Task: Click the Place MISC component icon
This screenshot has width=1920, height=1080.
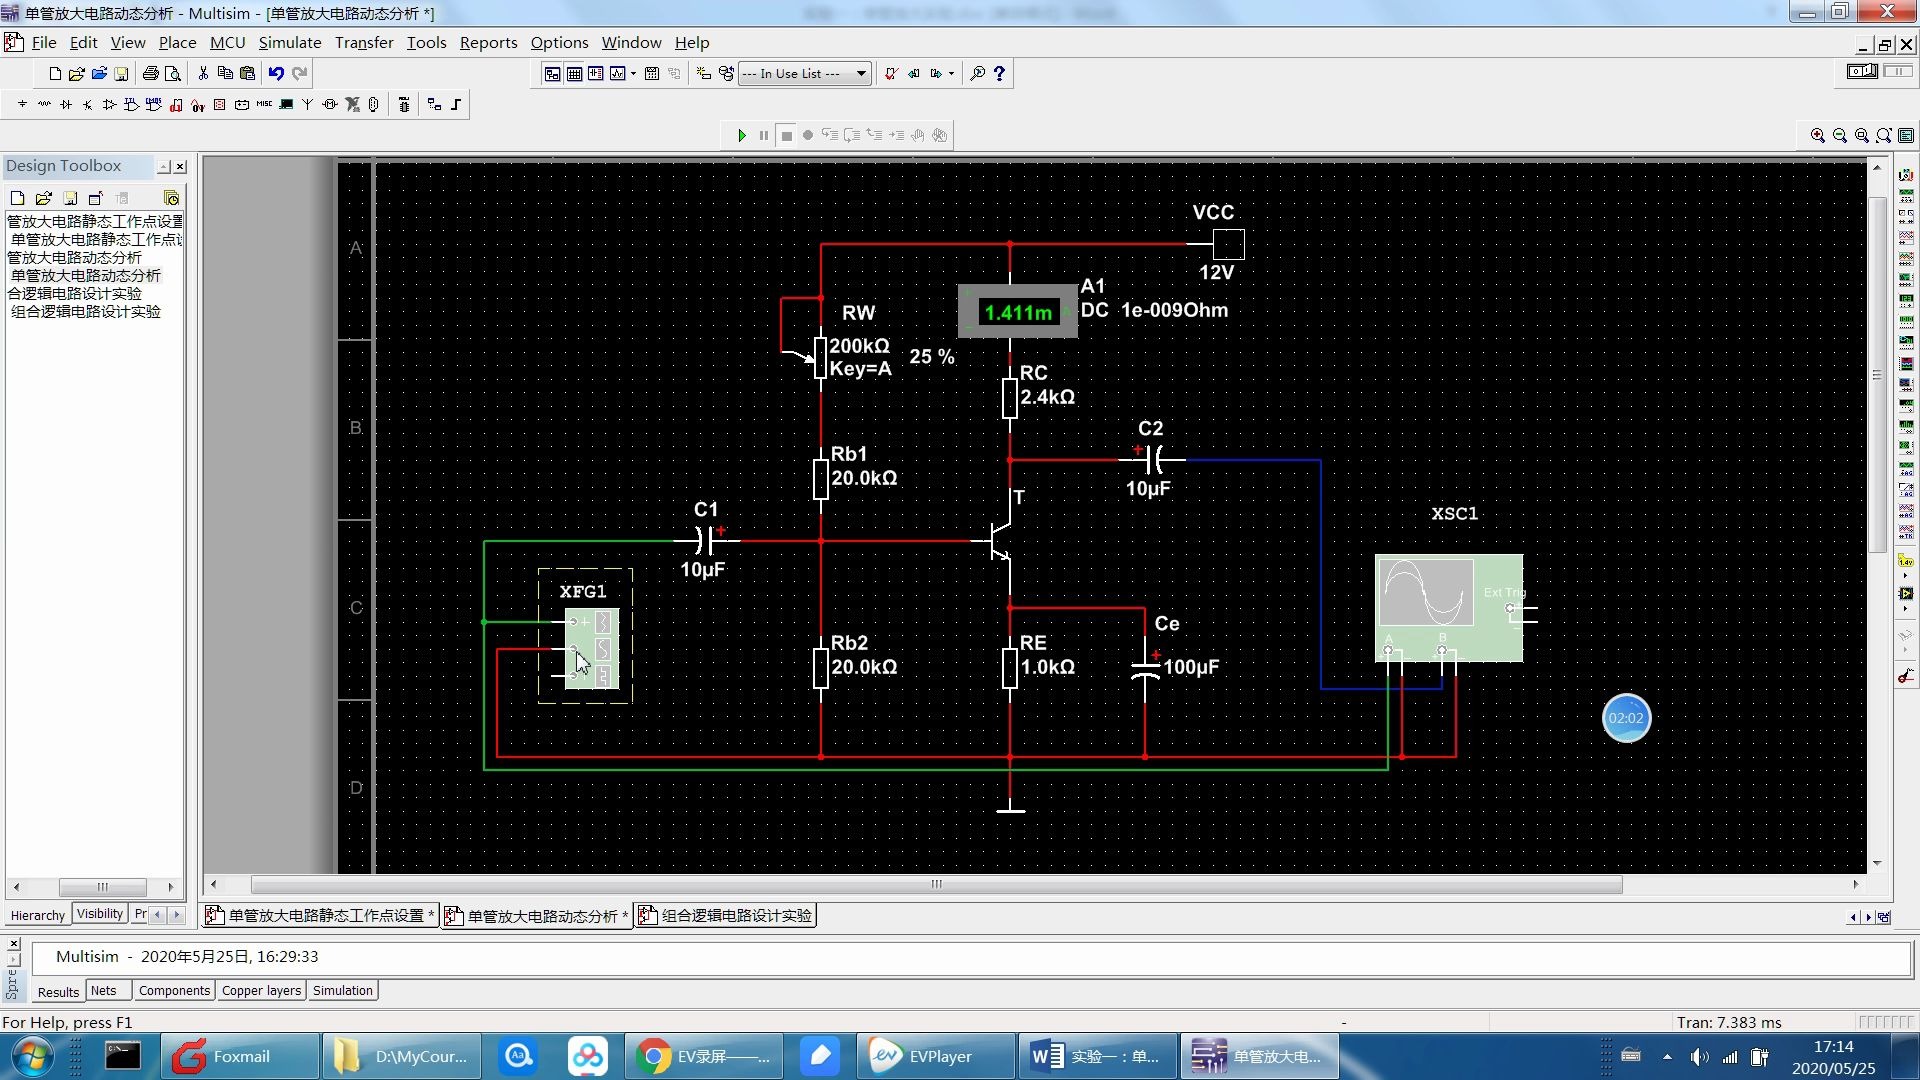Action: pos(264,104)
